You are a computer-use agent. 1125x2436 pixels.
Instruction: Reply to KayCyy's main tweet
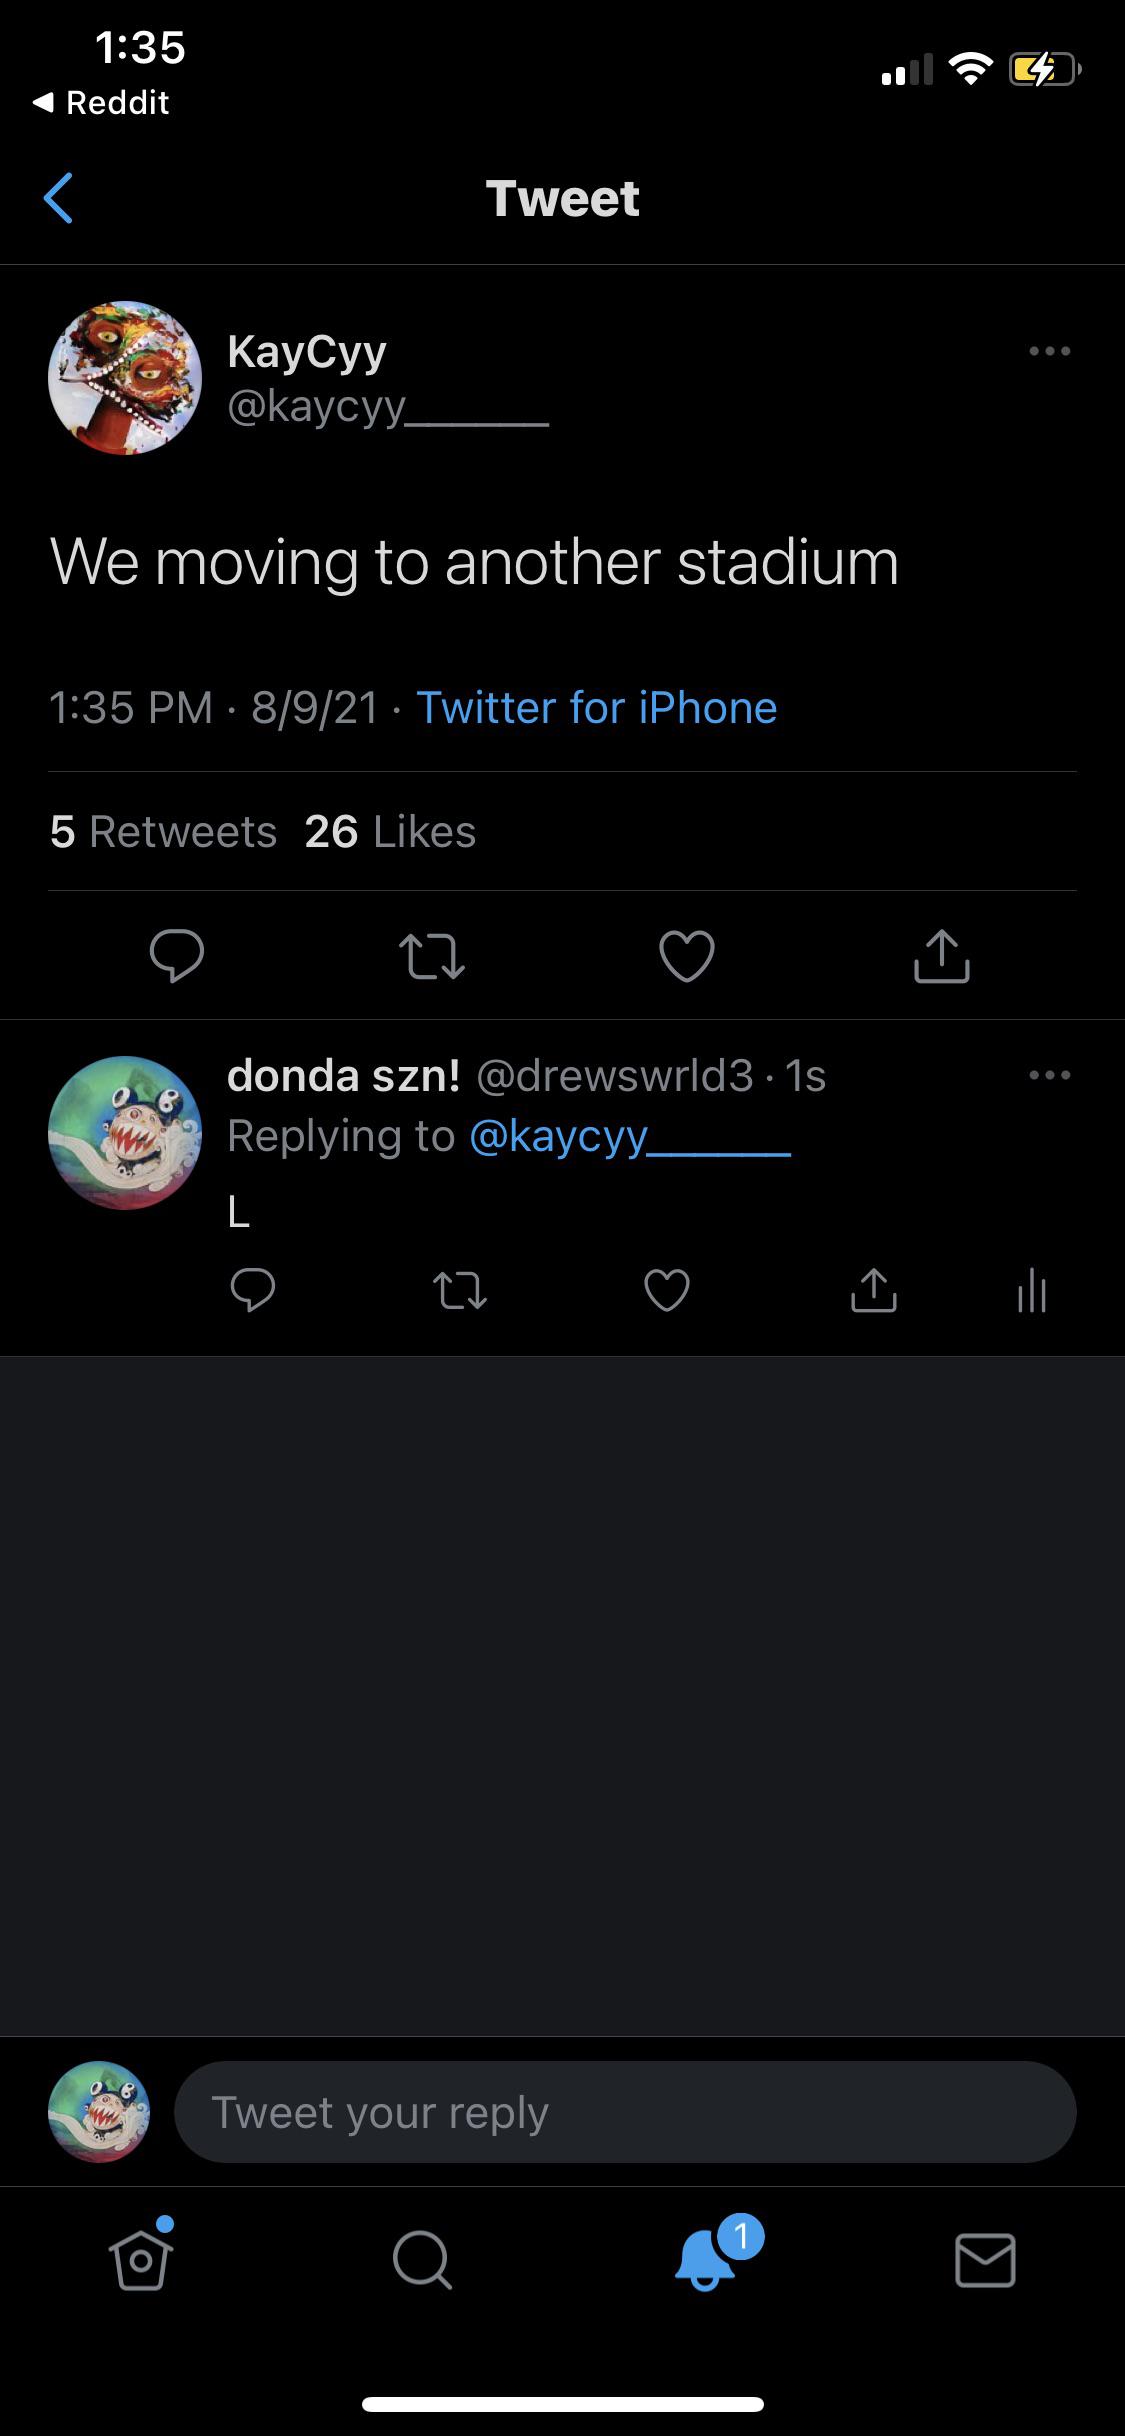pyautogui.click(x=177, y=956)
